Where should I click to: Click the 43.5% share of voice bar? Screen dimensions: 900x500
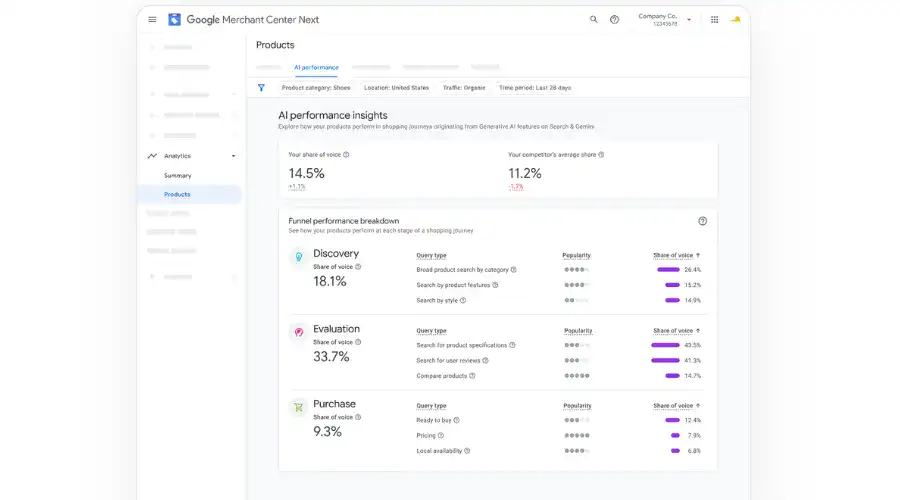click(x=665, y=345)
